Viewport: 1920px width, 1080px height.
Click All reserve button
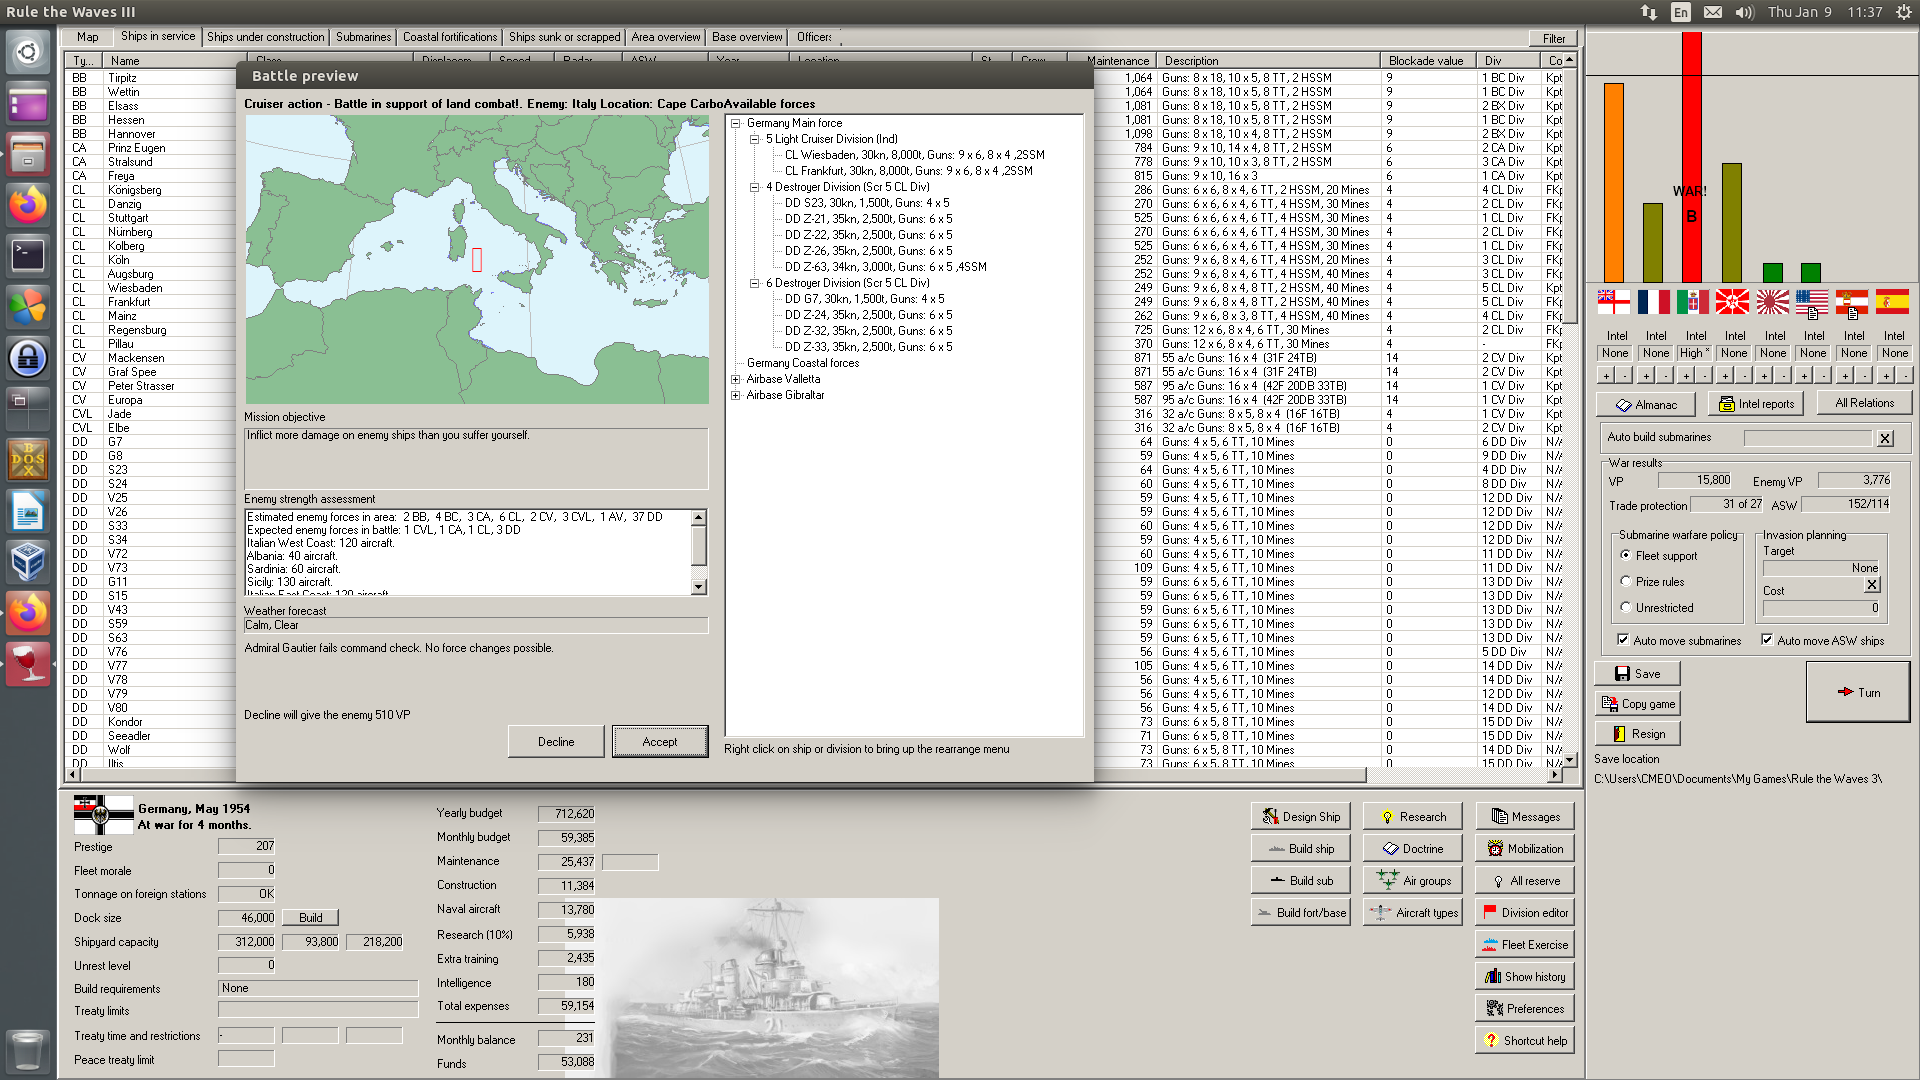(x=1525, y=880)
